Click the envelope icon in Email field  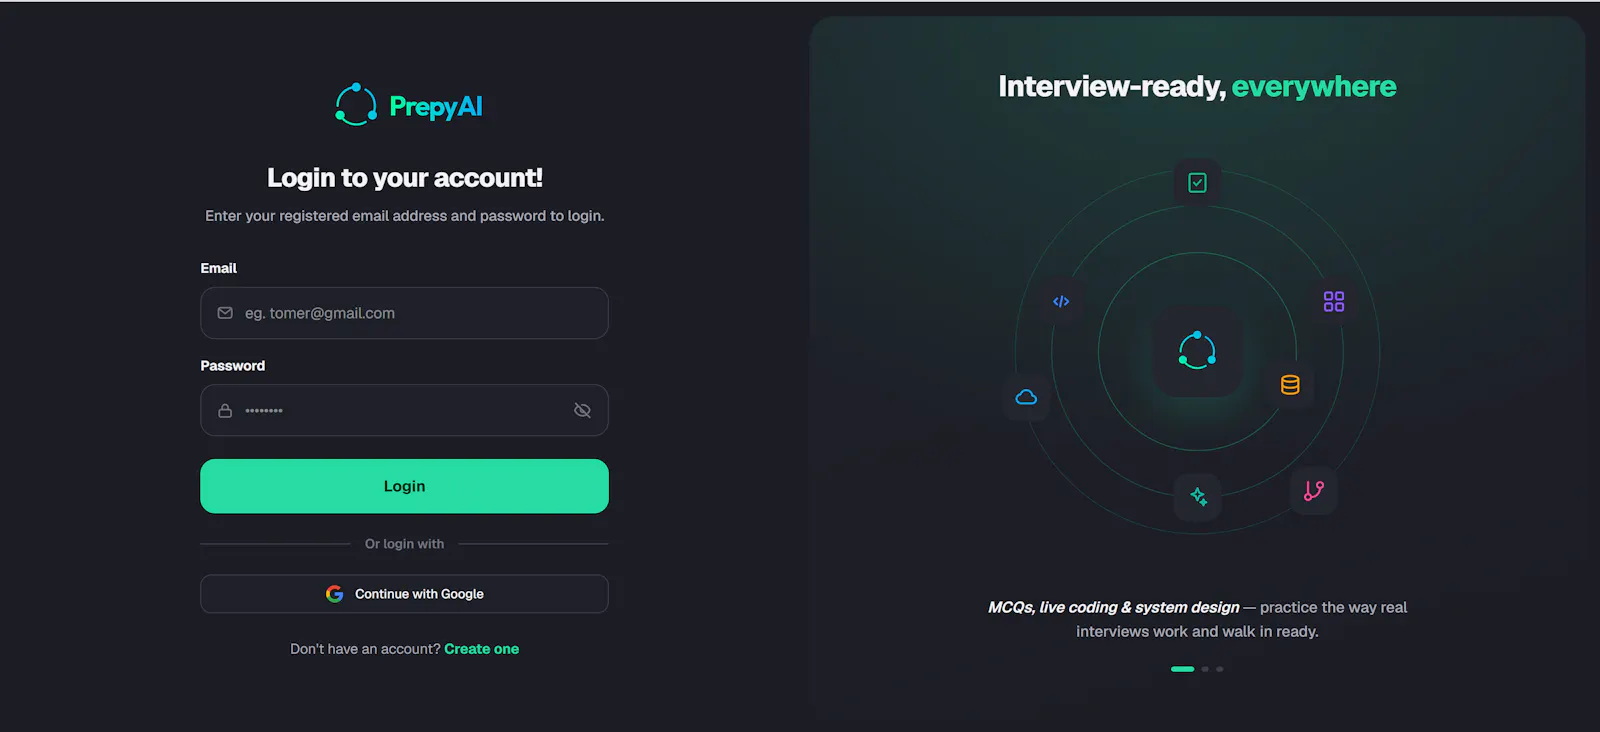225,313
